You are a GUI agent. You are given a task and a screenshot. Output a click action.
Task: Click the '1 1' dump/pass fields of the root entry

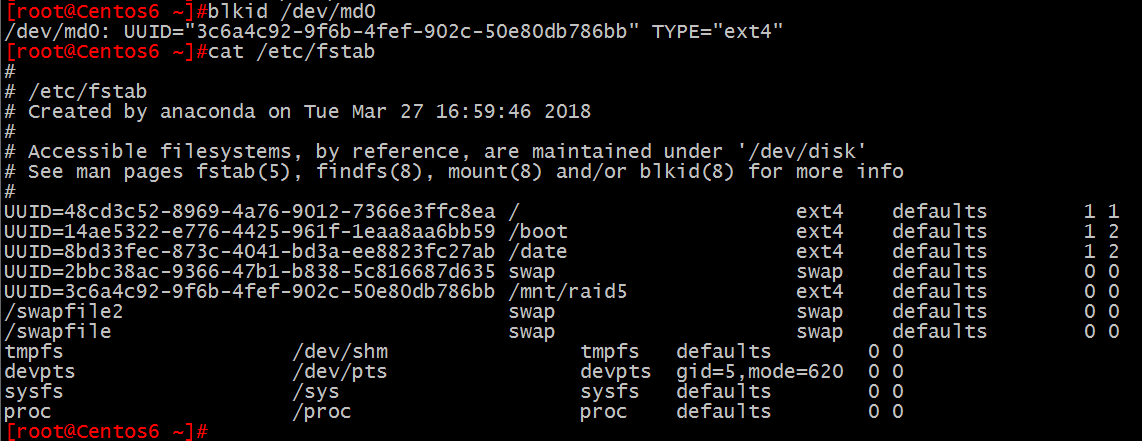point(1100,212)
